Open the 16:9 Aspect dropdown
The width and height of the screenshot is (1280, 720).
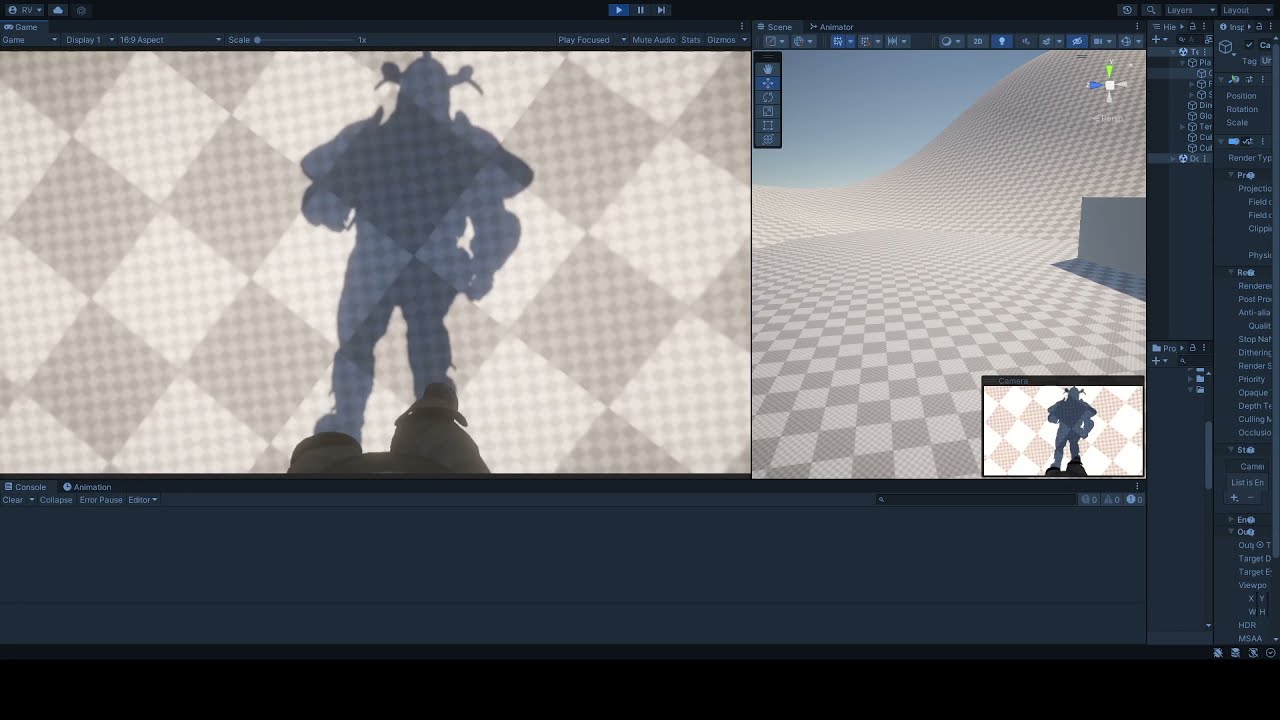click(x=170, y=40)
